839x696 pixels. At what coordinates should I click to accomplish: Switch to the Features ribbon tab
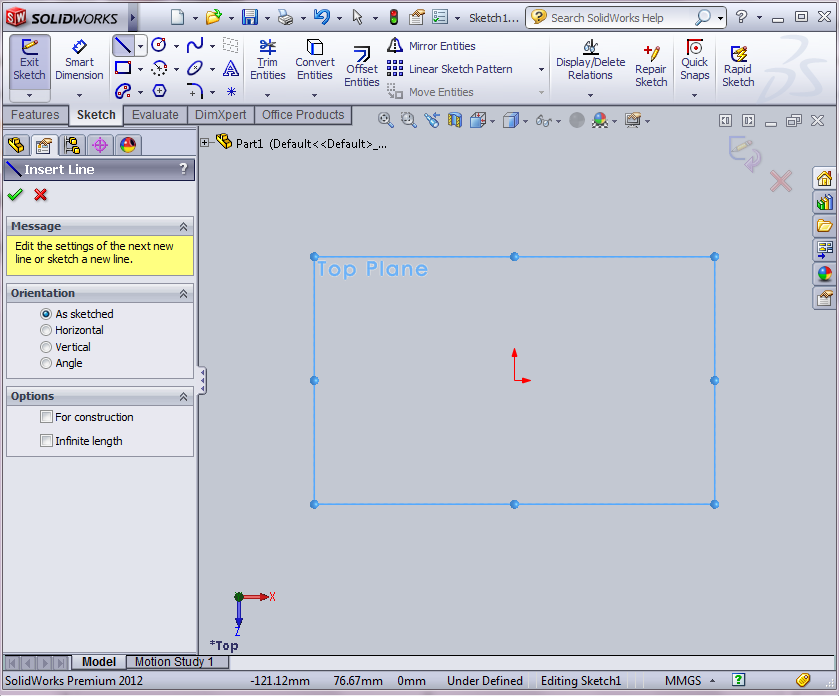click(x=36, y=115)
